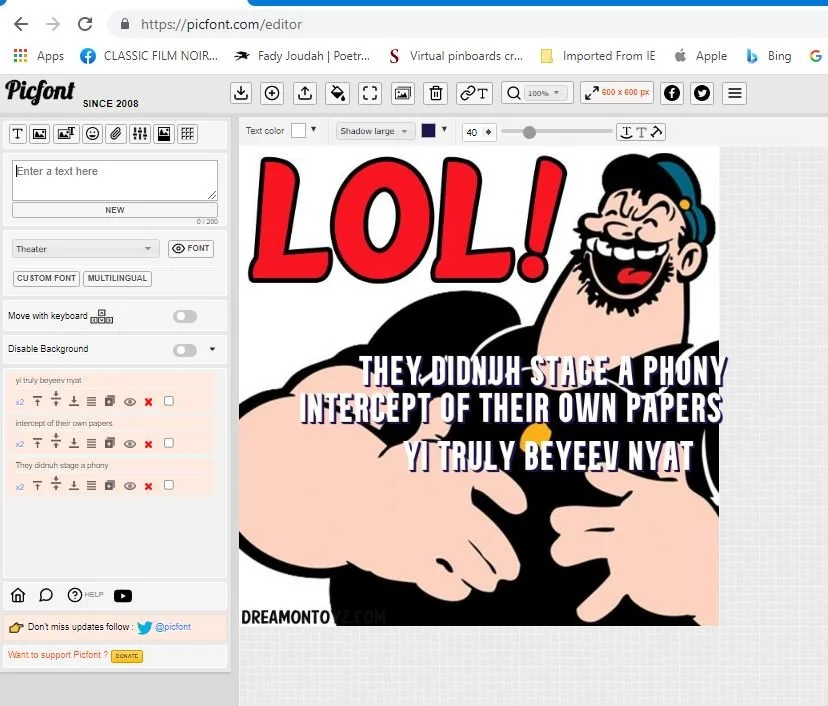Click the fullscreen brackets icon
Screen dimensions: 828x706
(x=370, y=93)
